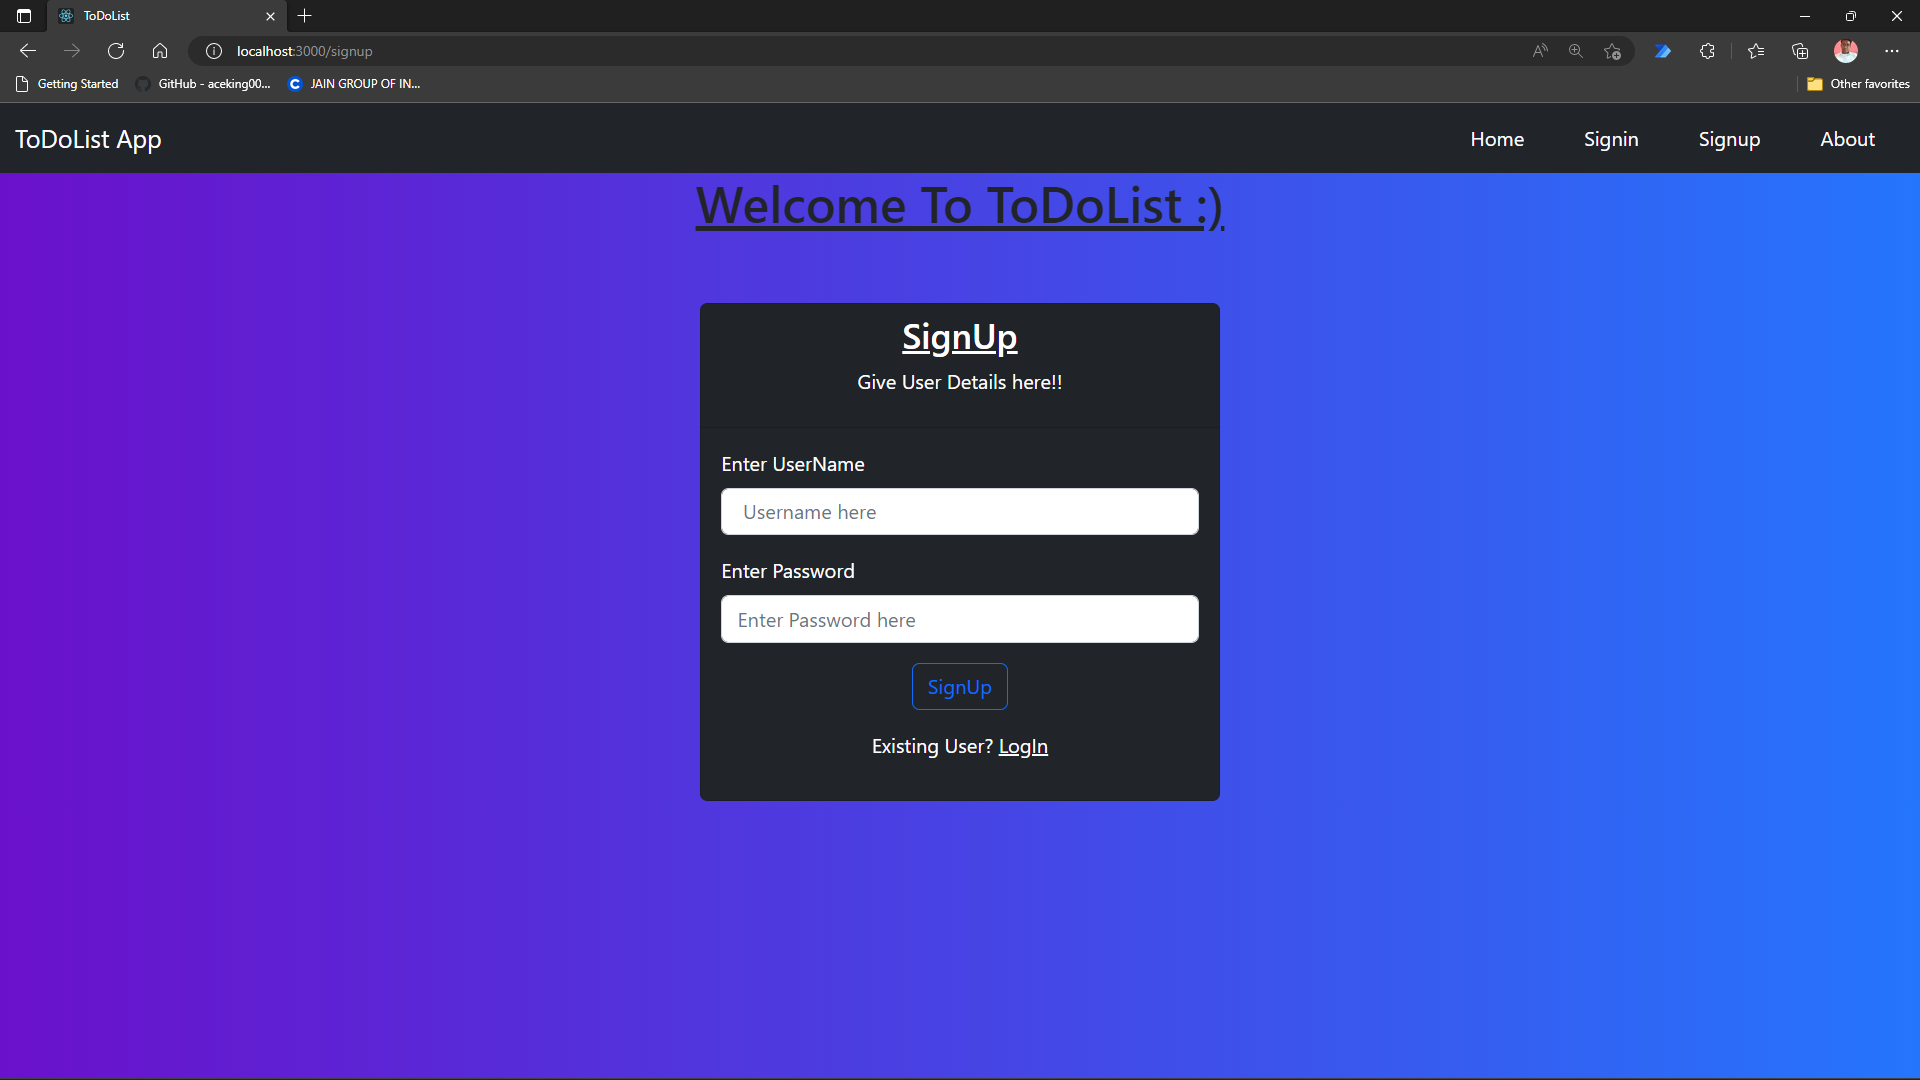Select the About navigation item
The image size is (1920, 1080).
click(1847, 139)
